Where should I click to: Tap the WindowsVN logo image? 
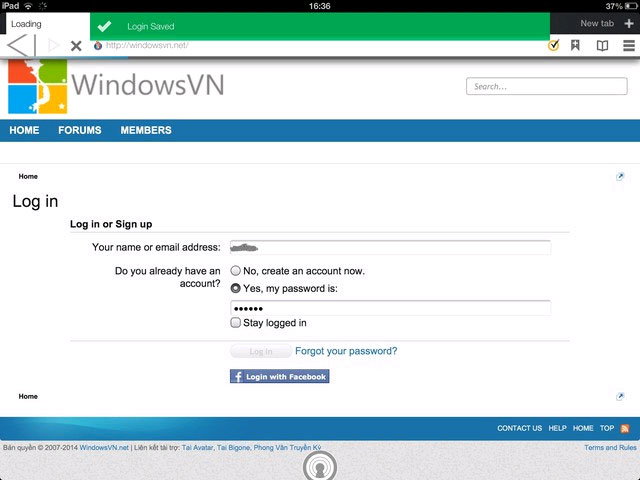pos(38,86)
